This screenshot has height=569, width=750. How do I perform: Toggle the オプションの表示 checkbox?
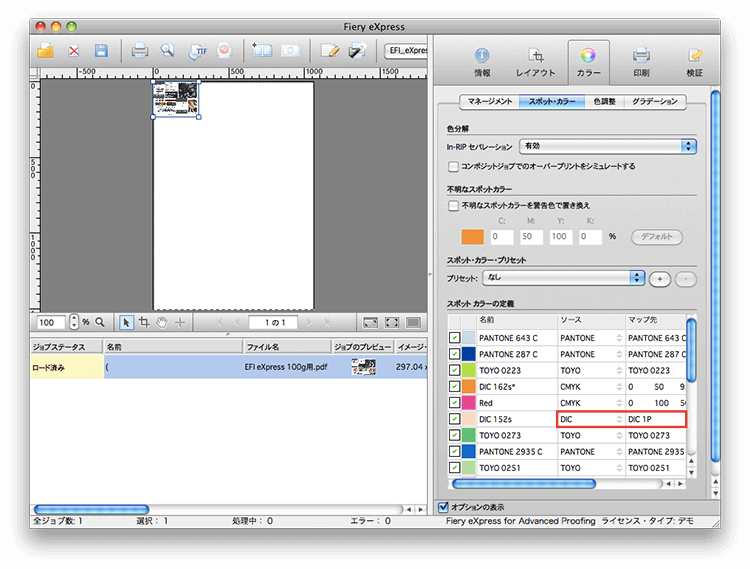(445, 507)
